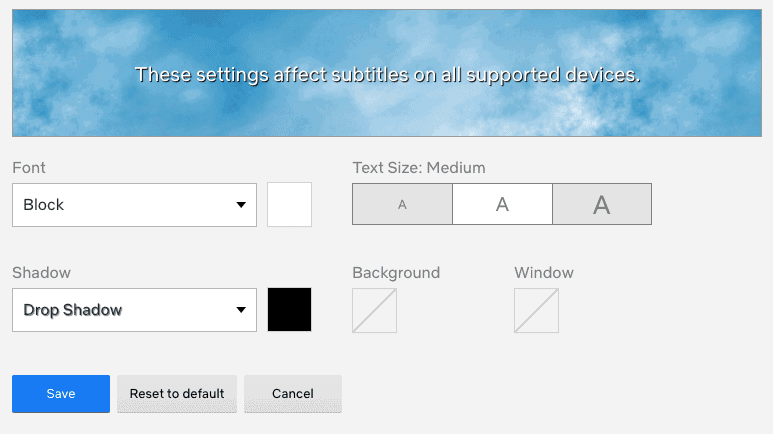Open the Shadow dropdown showing Drop Shadow
This screenshot has height=434, width=773.
point(135,310)
